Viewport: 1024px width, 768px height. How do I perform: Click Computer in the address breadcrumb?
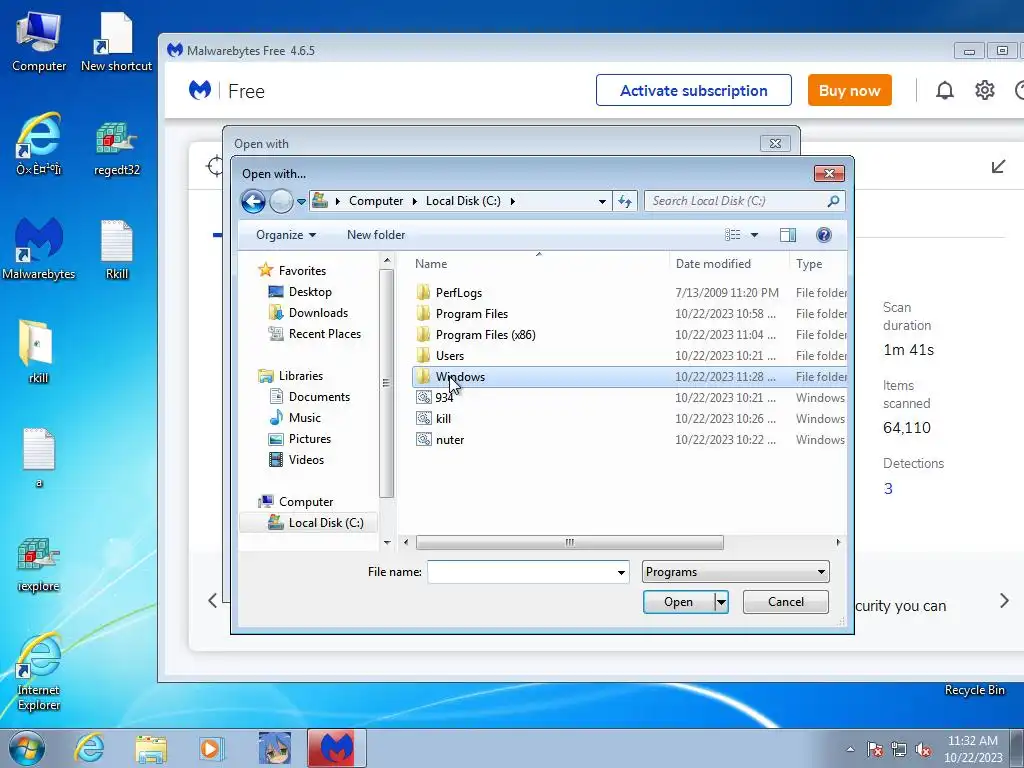(376, 201)
